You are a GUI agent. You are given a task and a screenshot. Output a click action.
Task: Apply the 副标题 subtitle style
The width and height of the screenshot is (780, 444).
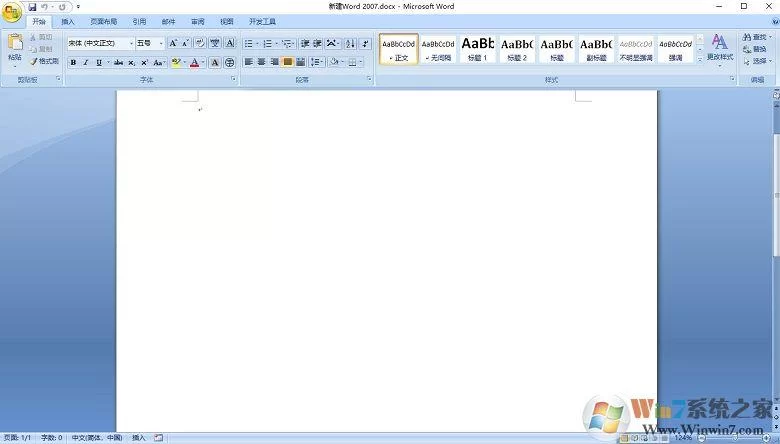coord(596,49)
